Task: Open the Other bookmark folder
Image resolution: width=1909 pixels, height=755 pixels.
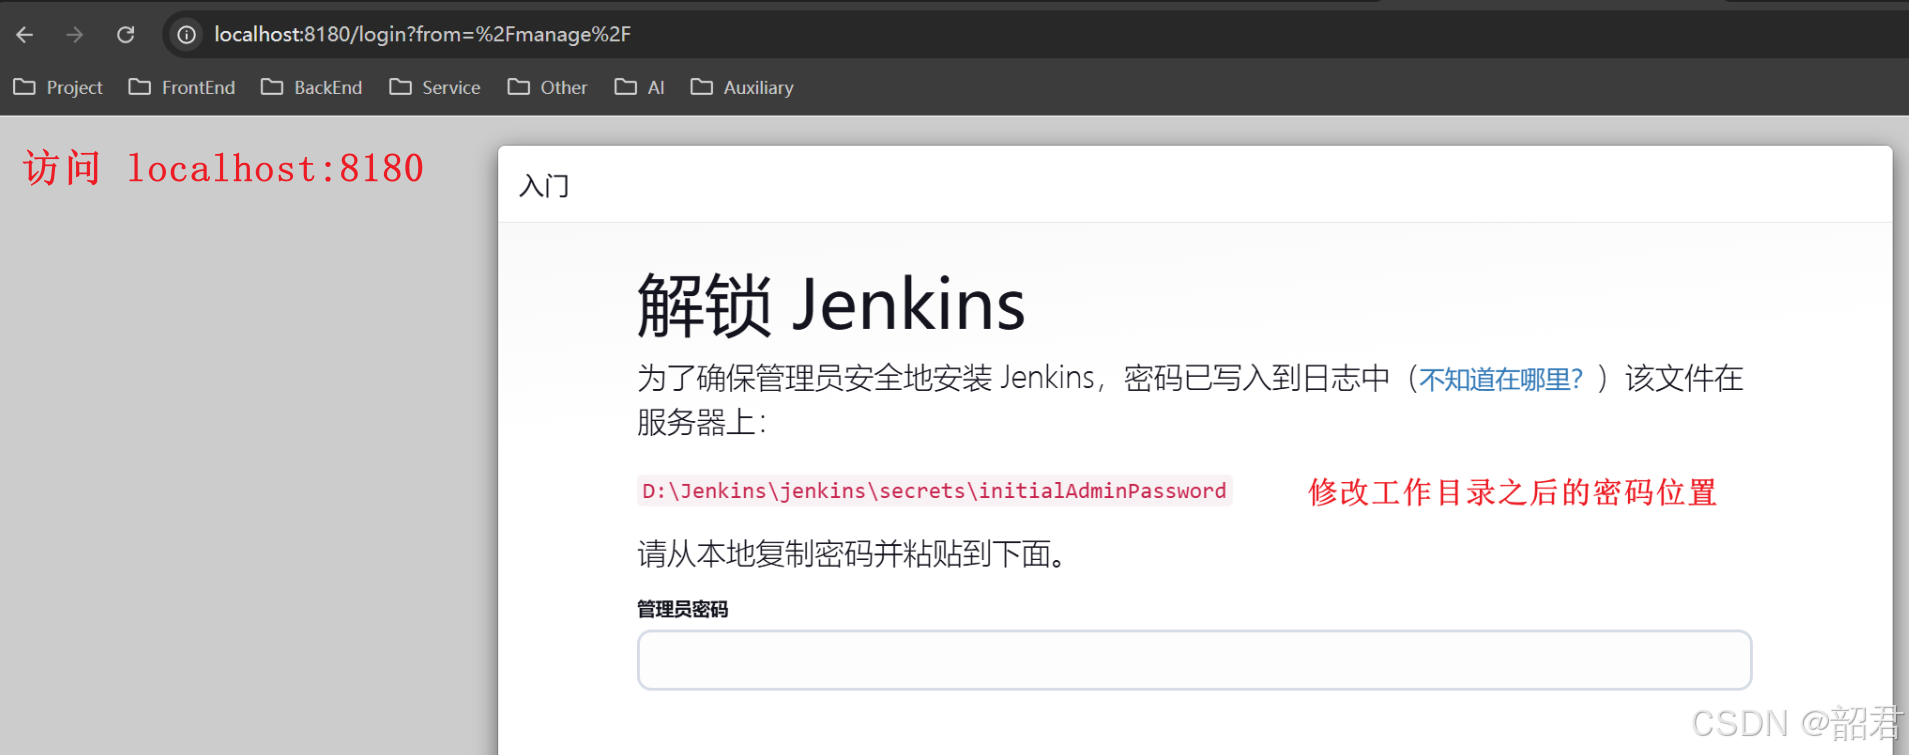Action: [x=547, y=87]
